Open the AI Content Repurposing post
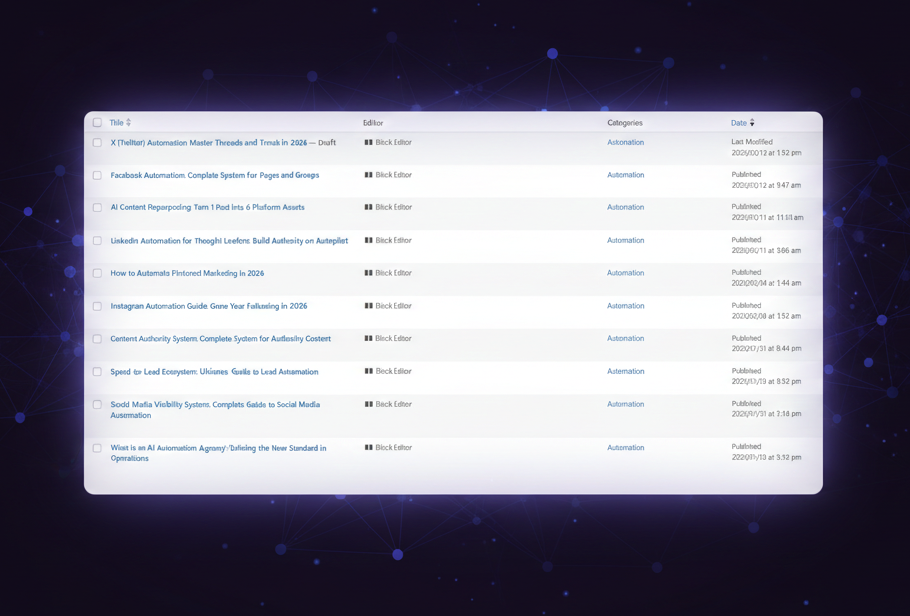910x616 pixels. (207, 207)
